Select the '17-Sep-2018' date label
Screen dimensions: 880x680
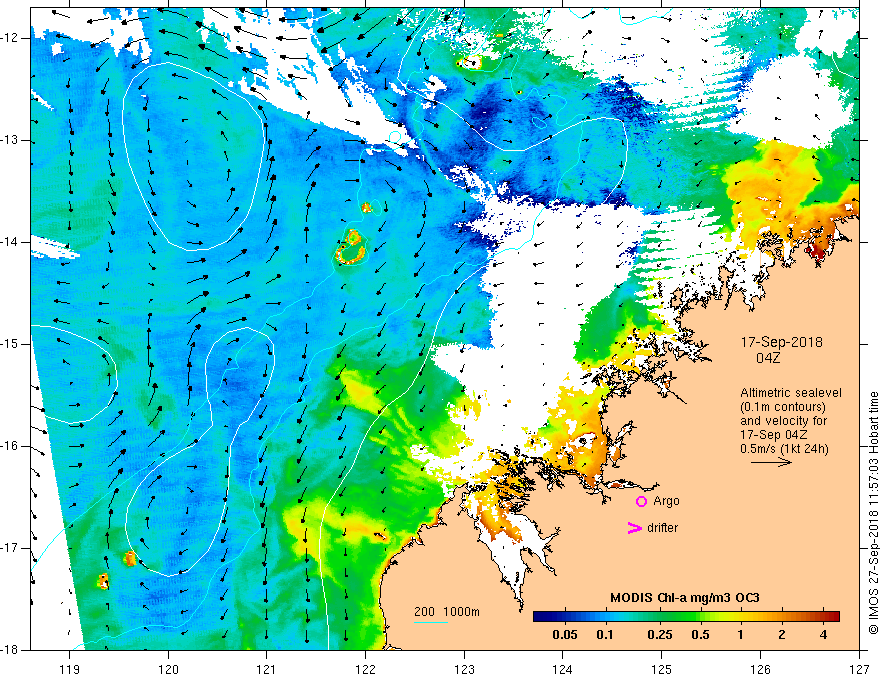tap(782, 342)
